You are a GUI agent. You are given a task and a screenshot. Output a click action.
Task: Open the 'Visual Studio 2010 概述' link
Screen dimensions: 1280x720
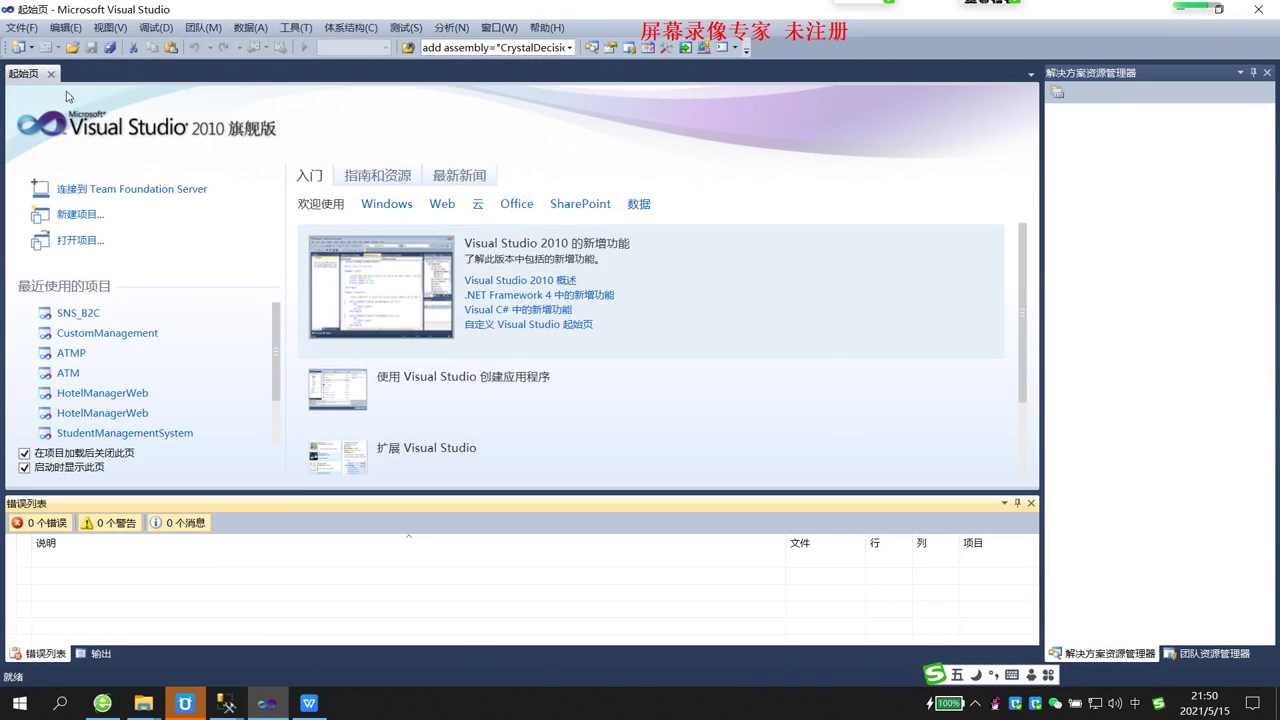click(520, 280)
